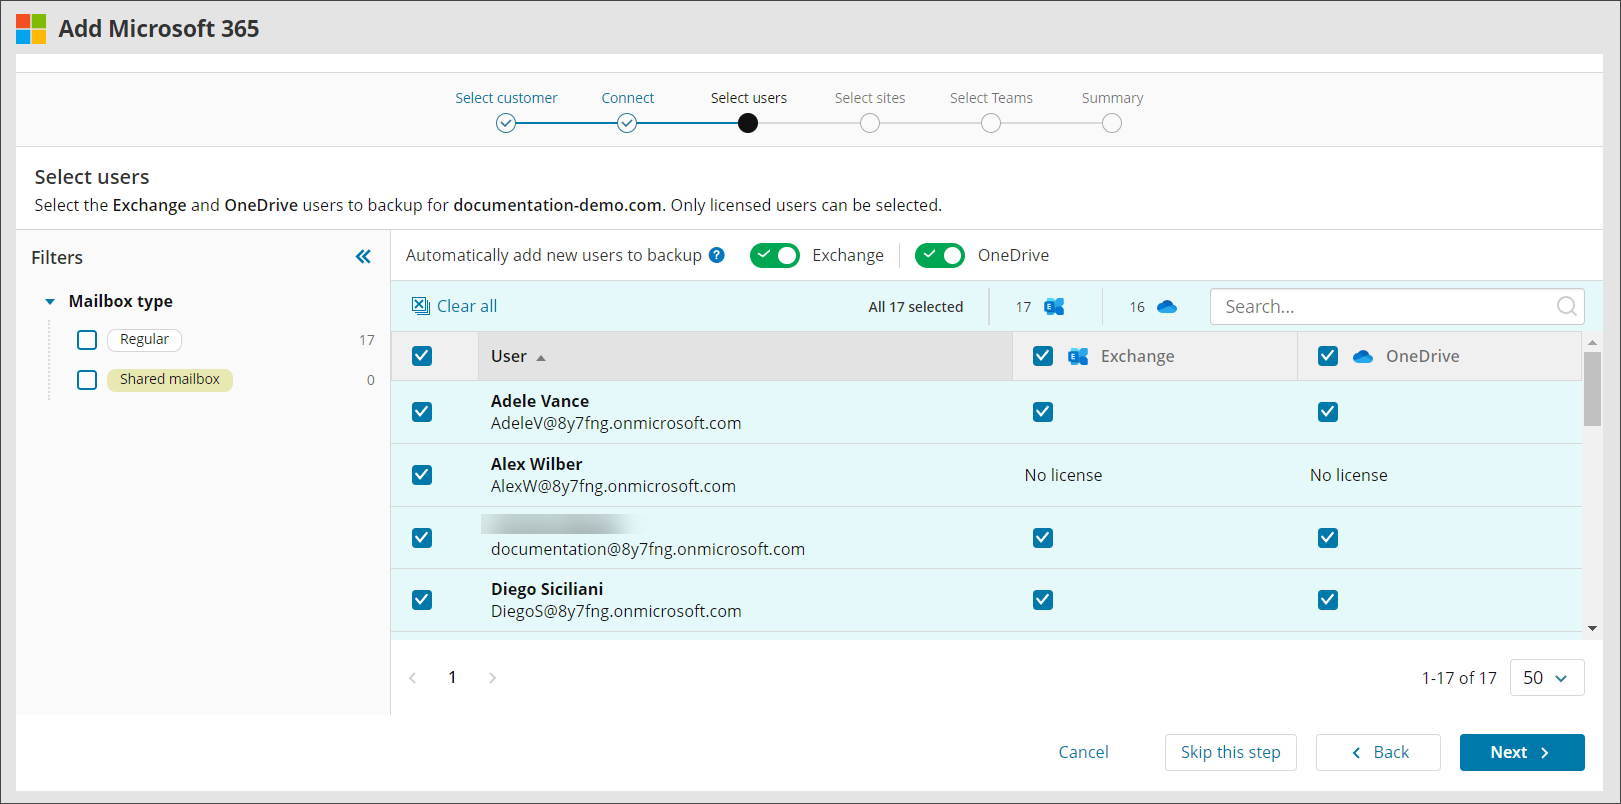The image size is (1621, 804).
Task: Go back to the Select customer step
Action: 506,123
